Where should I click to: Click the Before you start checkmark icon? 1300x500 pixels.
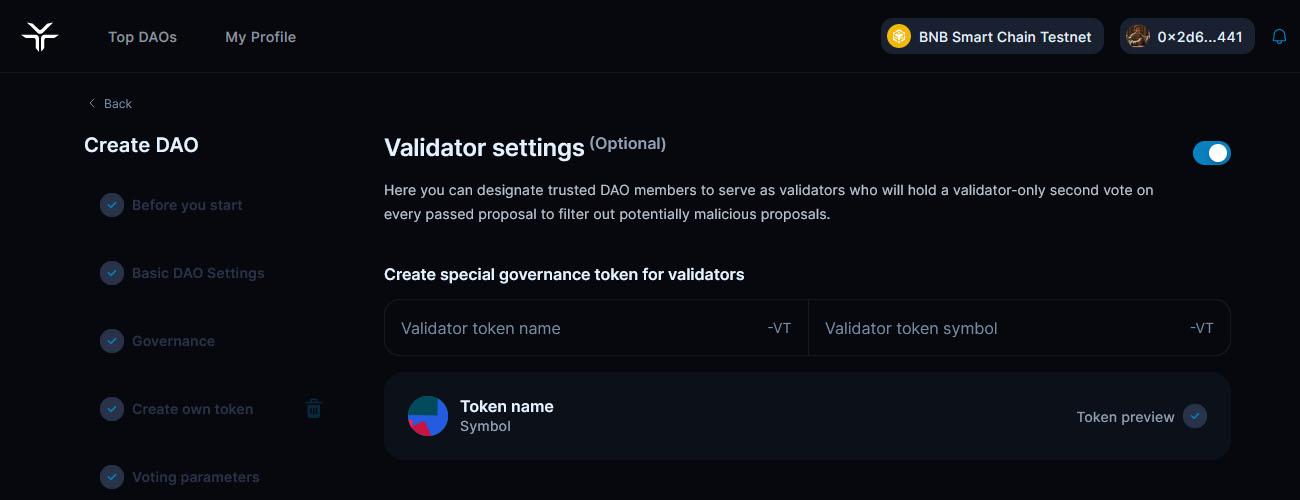[112, 205]
